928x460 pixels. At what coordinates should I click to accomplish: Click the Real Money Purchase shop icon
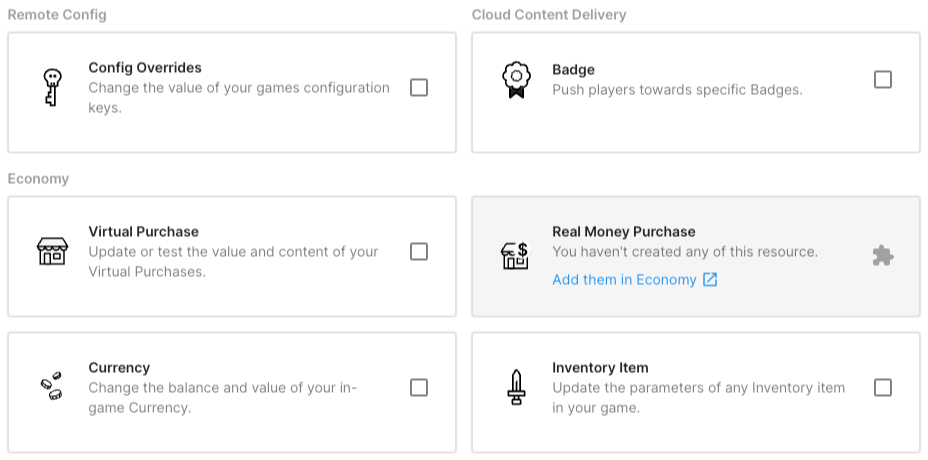(515, 256)
